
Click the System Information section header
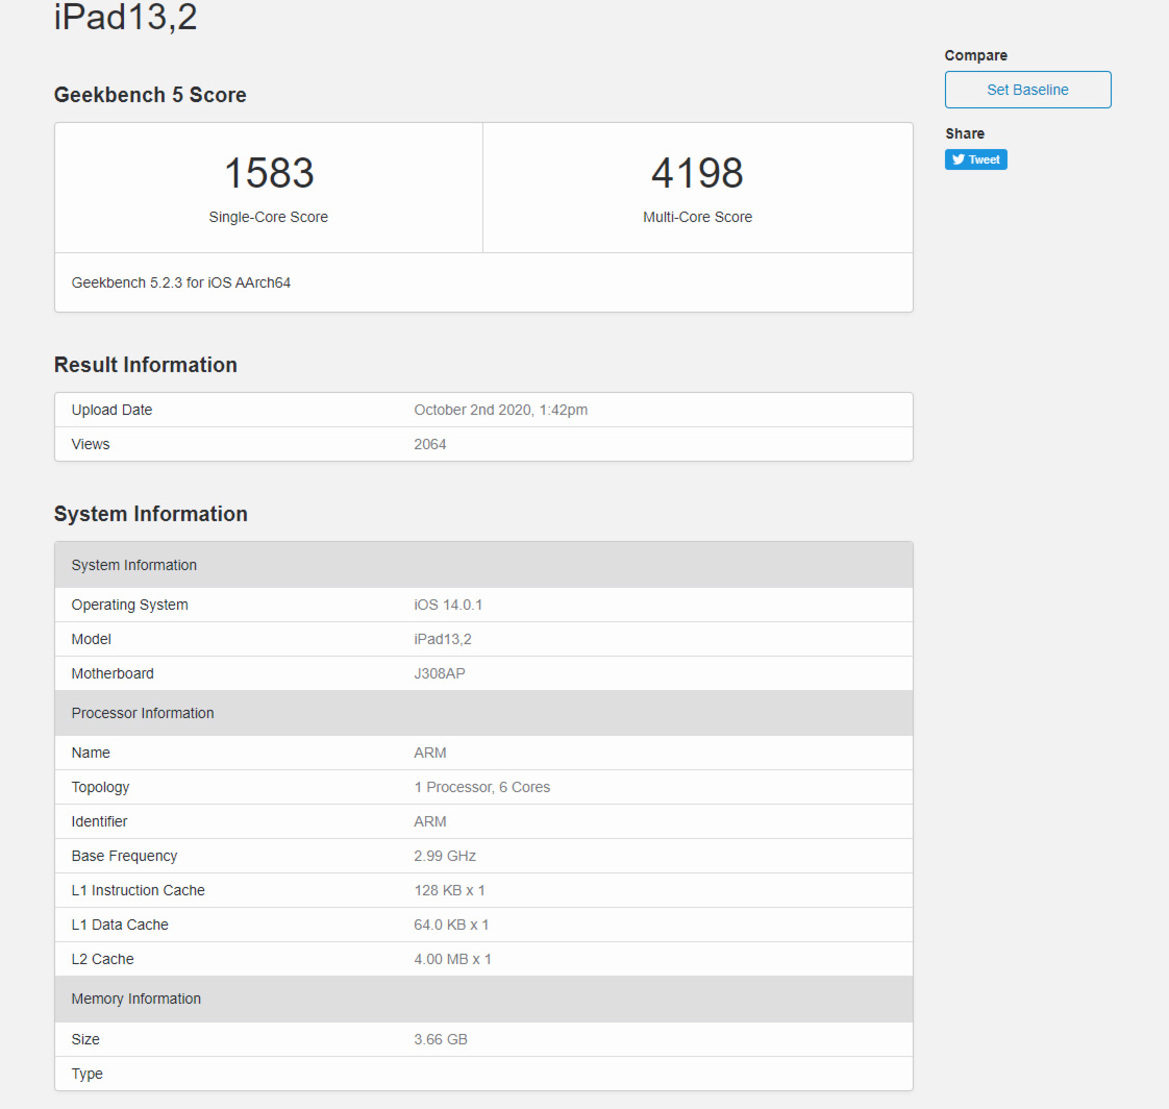[x=134, y=565]
